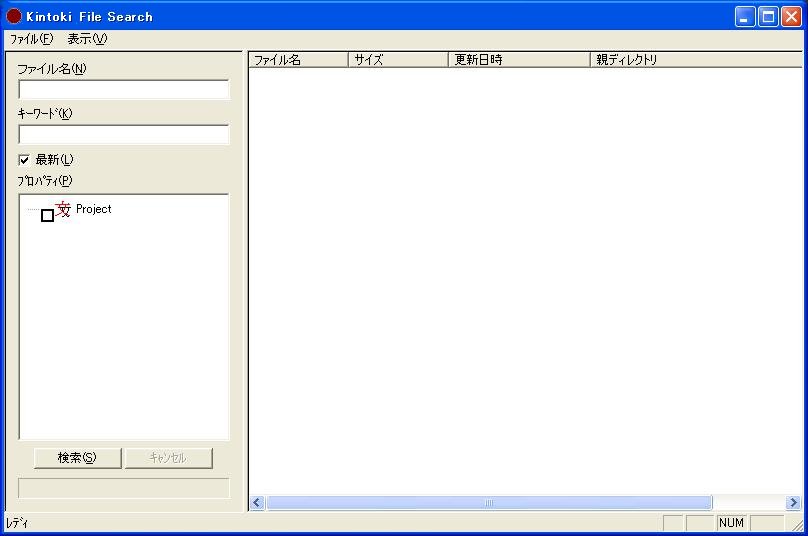808x536 pixels.
Task: Maximize the Kintoki File Search window
Action: [768, 16]
